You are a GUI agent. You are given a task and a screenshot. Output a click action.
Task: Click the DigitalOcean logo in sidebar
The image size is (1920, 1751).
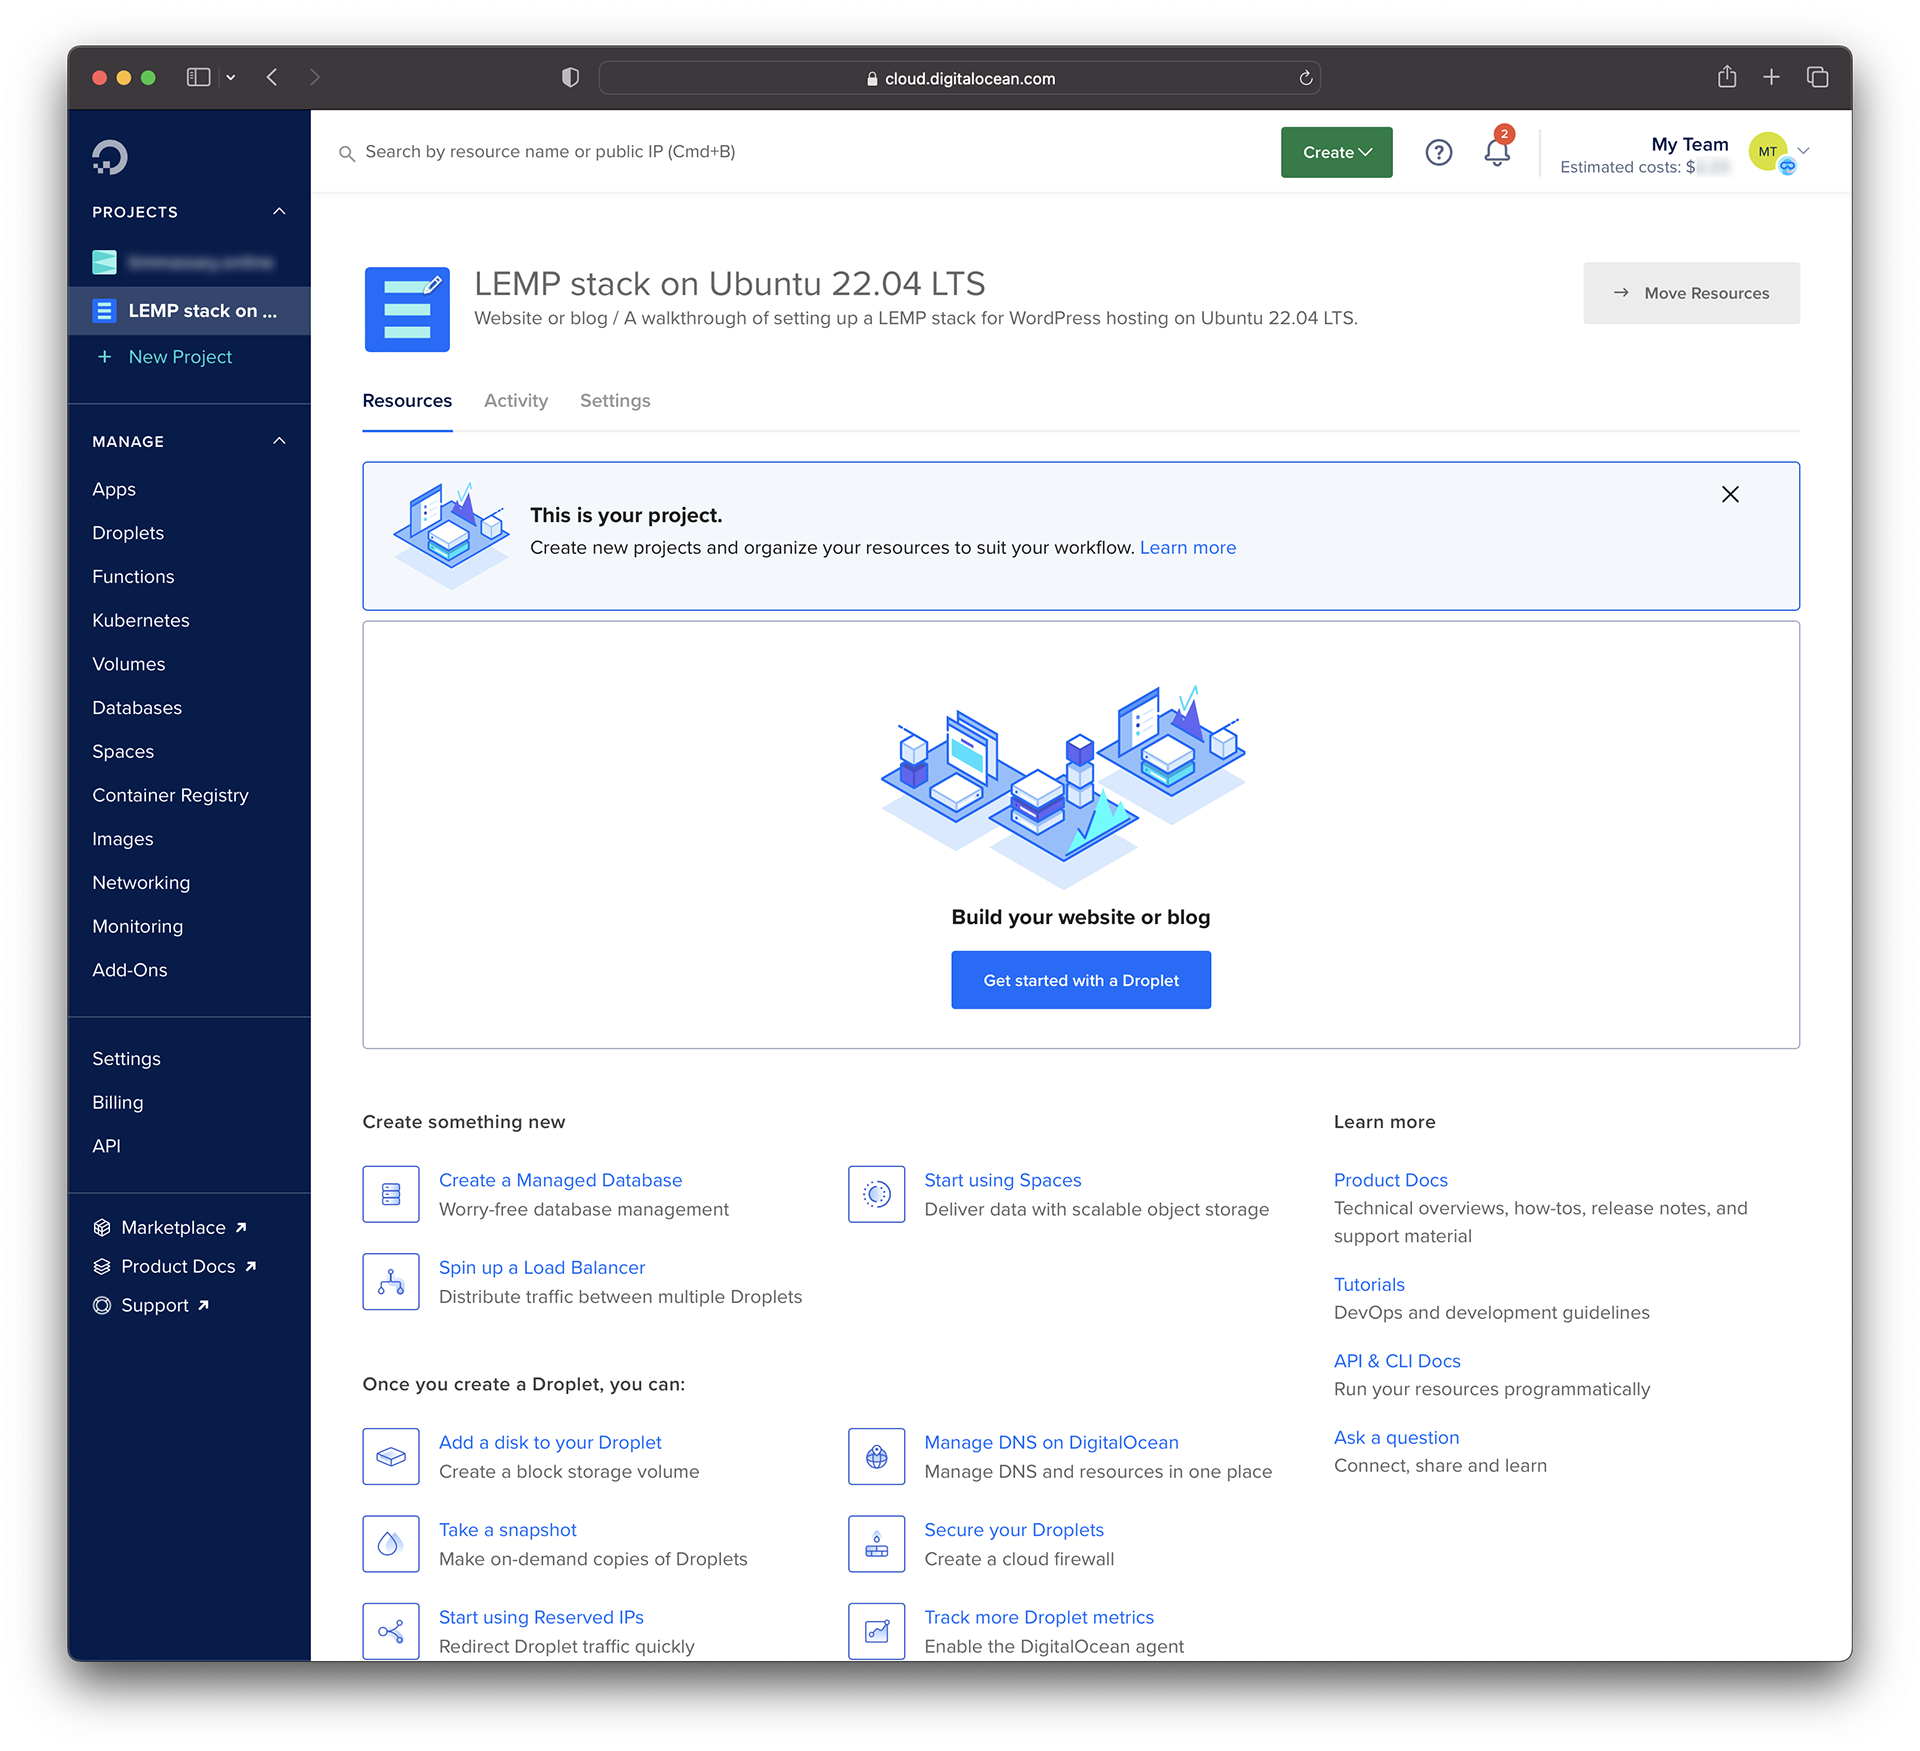tap(110, 157)
